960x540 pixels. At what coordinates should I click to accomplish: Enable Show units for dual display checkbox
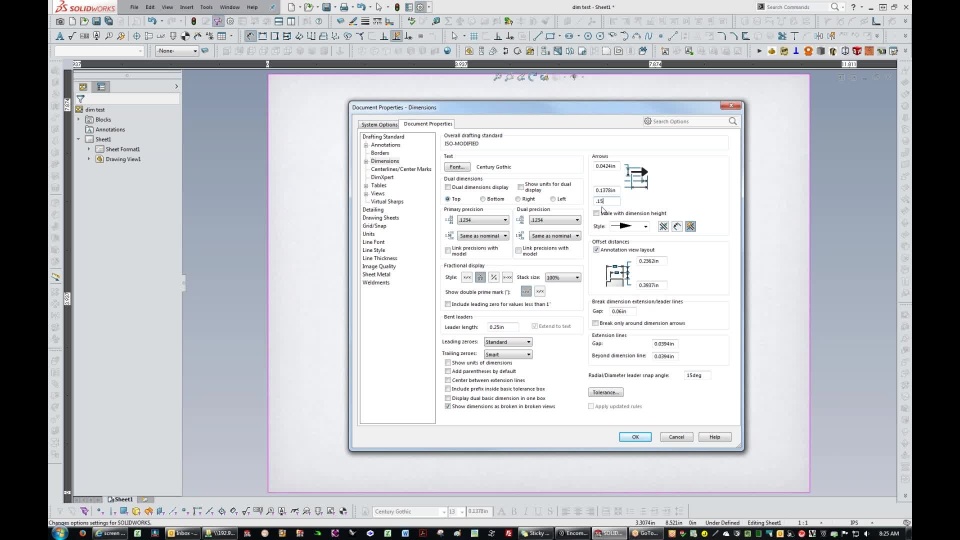click(520, 187)
